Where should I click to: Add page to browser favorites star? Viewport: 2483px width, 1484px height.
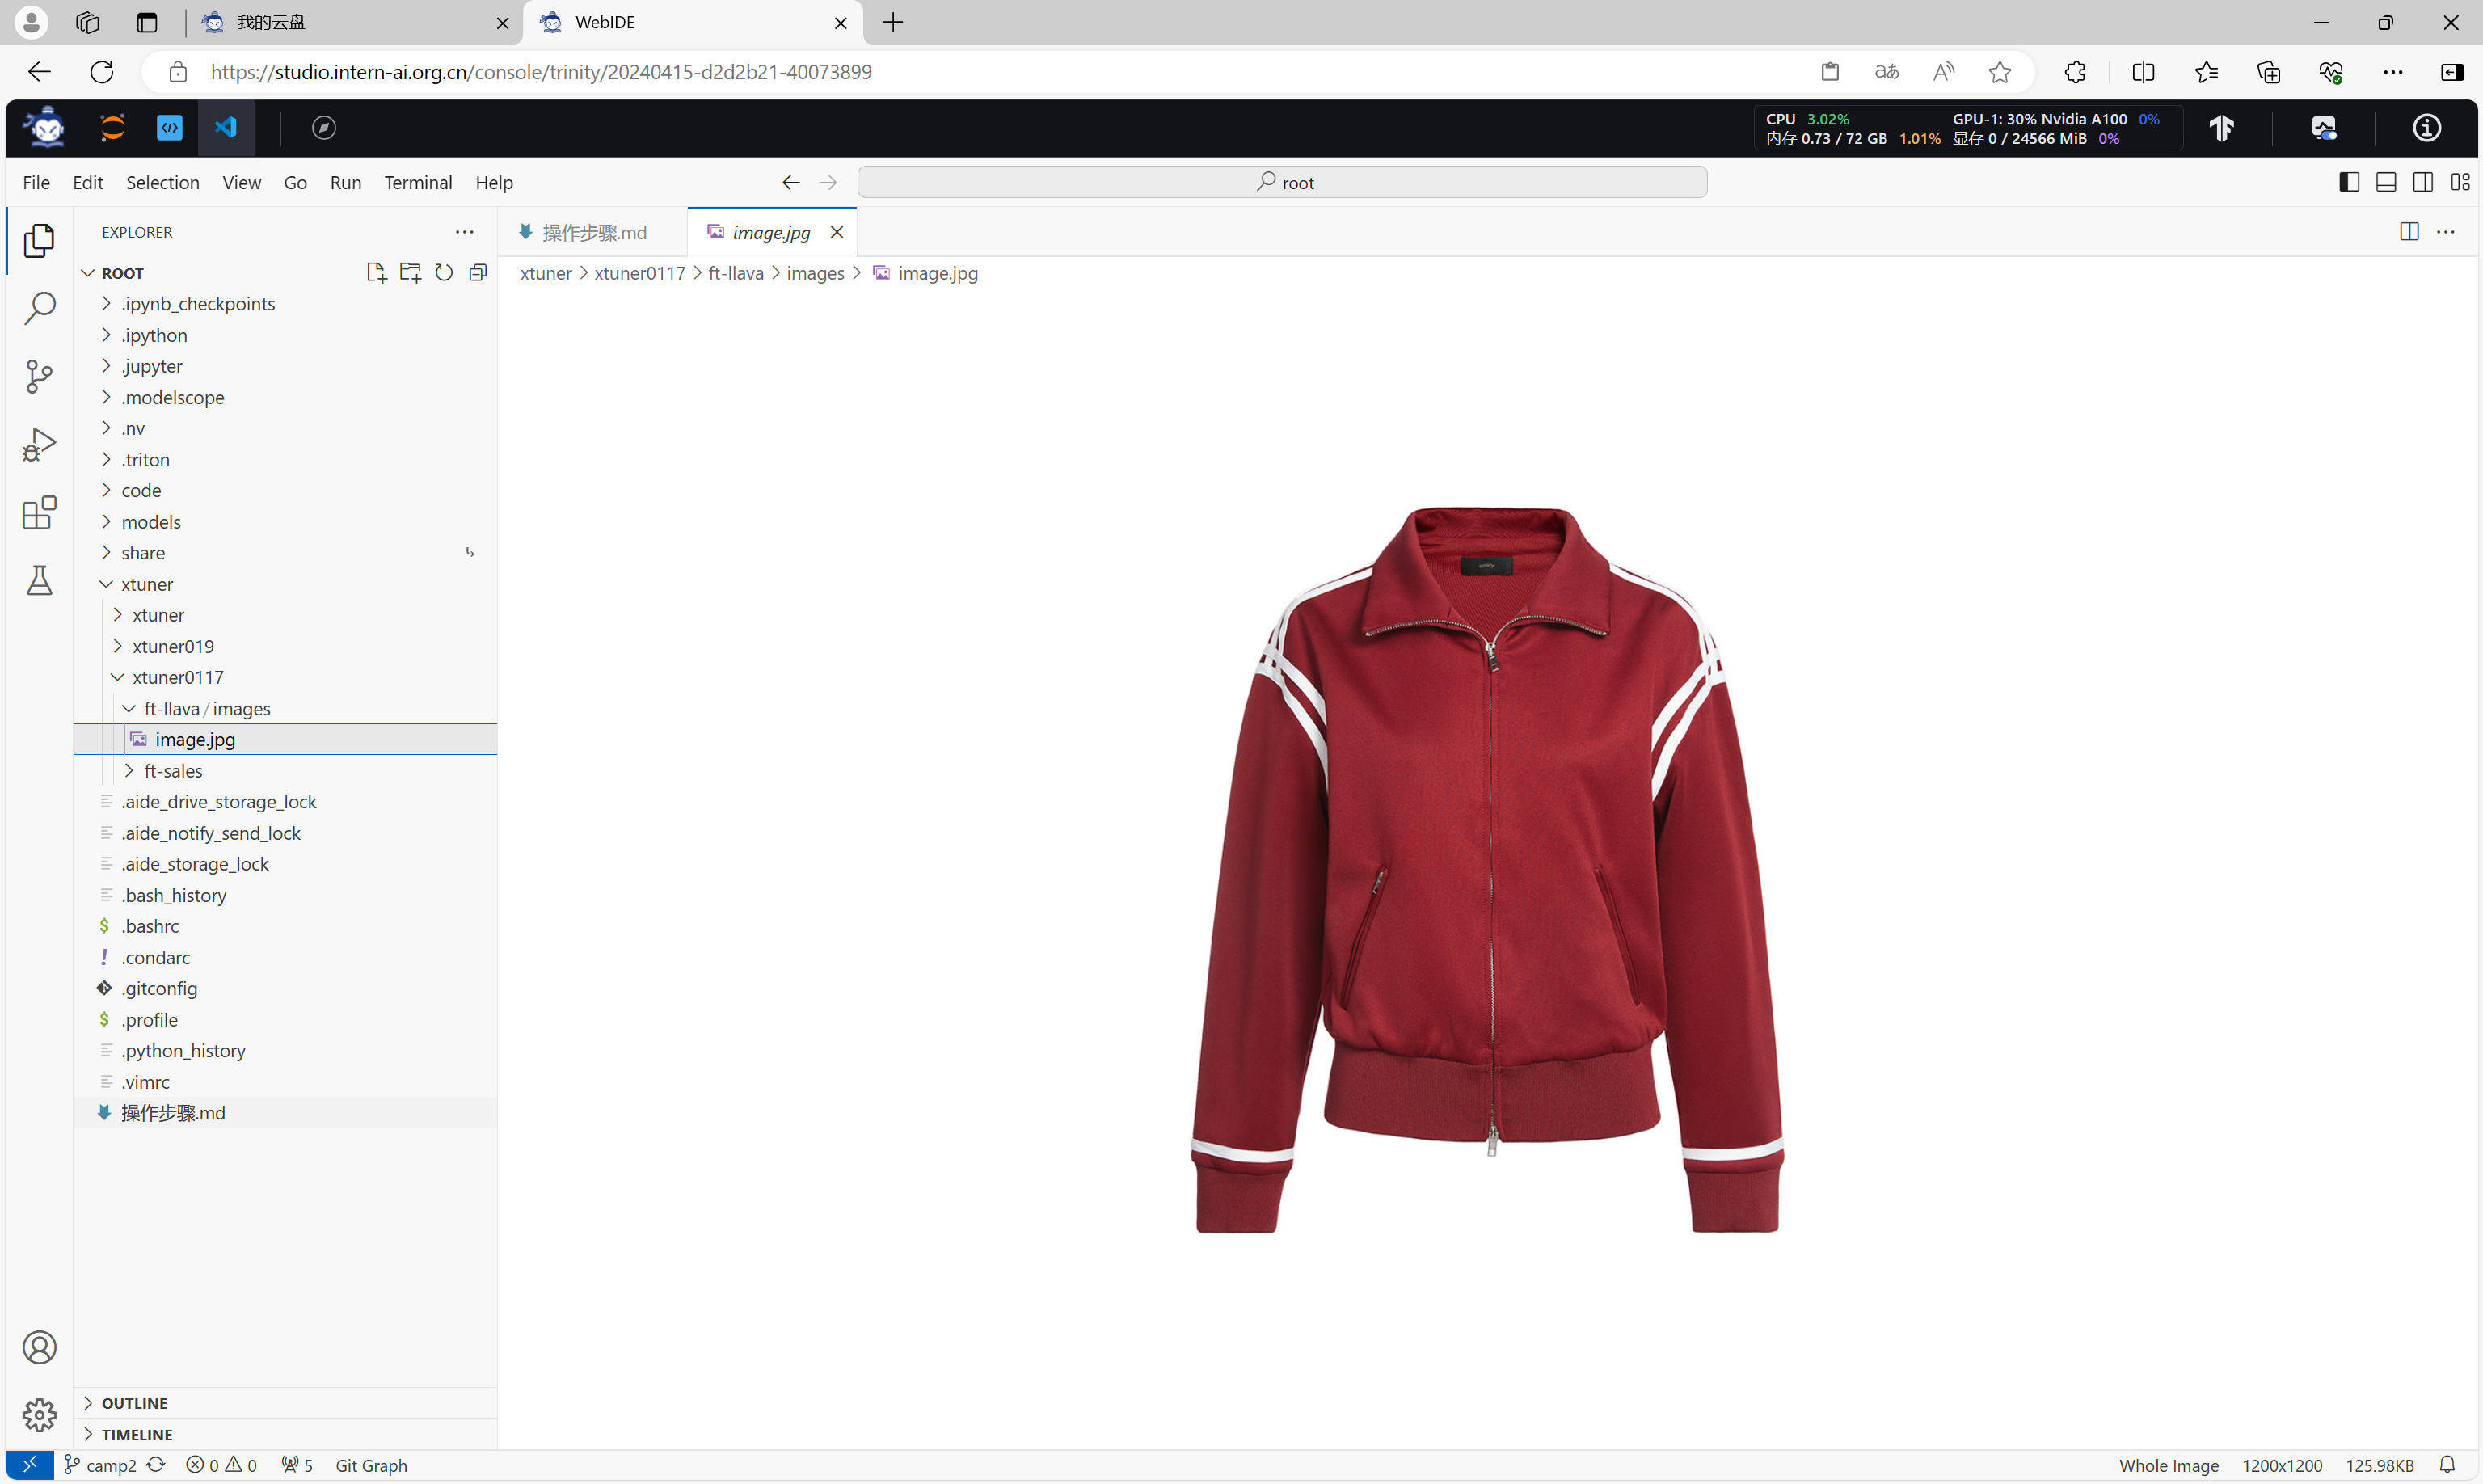(x=1999, y=72)
